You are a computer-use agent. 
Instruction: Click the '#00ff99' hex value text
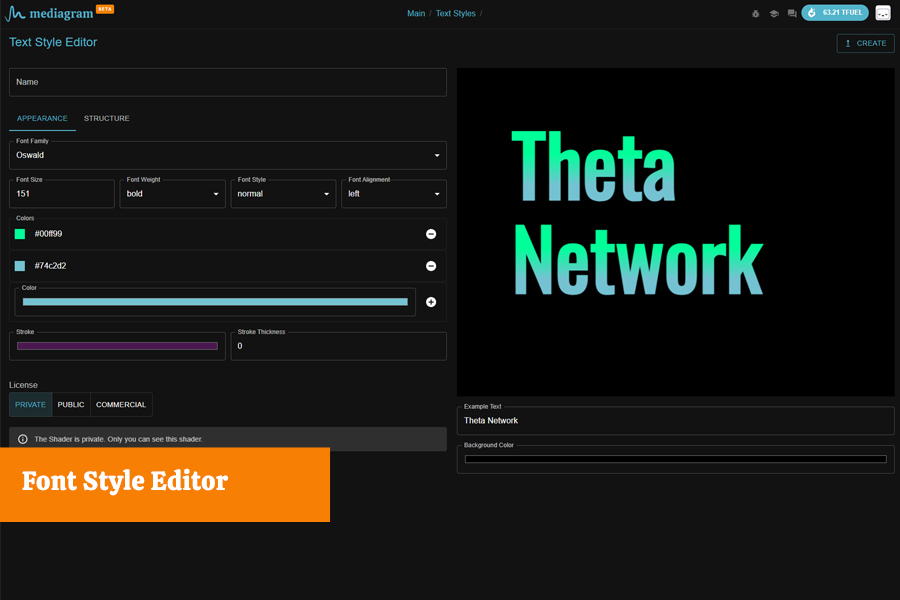[48, 234]
